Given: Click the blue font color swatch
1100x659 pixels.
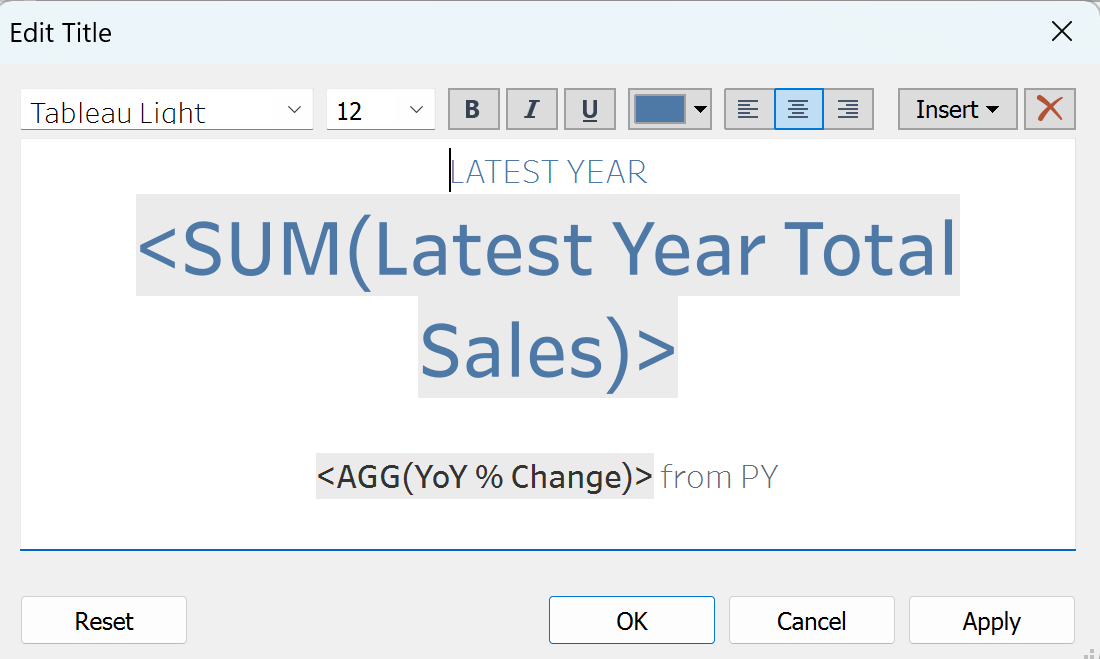Looking at the screenshot, I should point(659,110).
